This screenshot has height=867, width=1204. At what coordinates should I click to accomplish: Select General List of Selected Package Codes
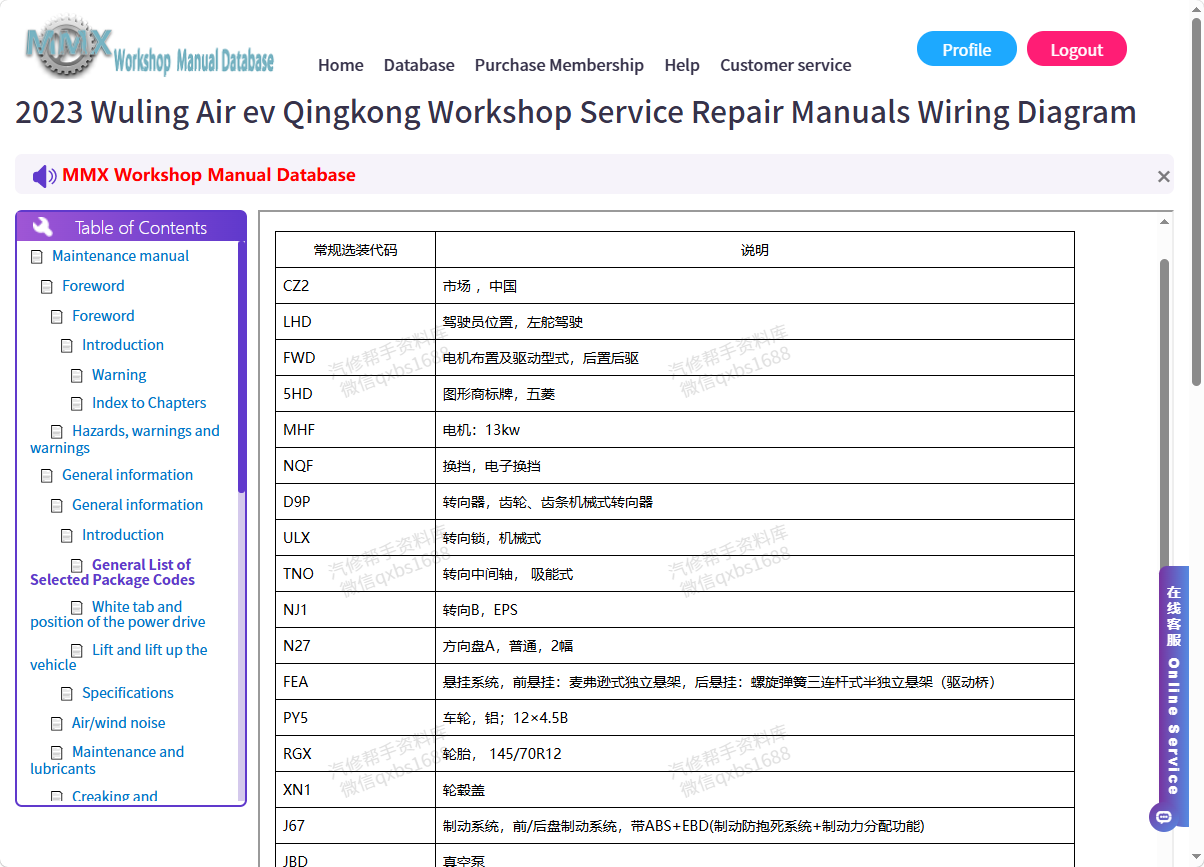(x=112, y=572)
